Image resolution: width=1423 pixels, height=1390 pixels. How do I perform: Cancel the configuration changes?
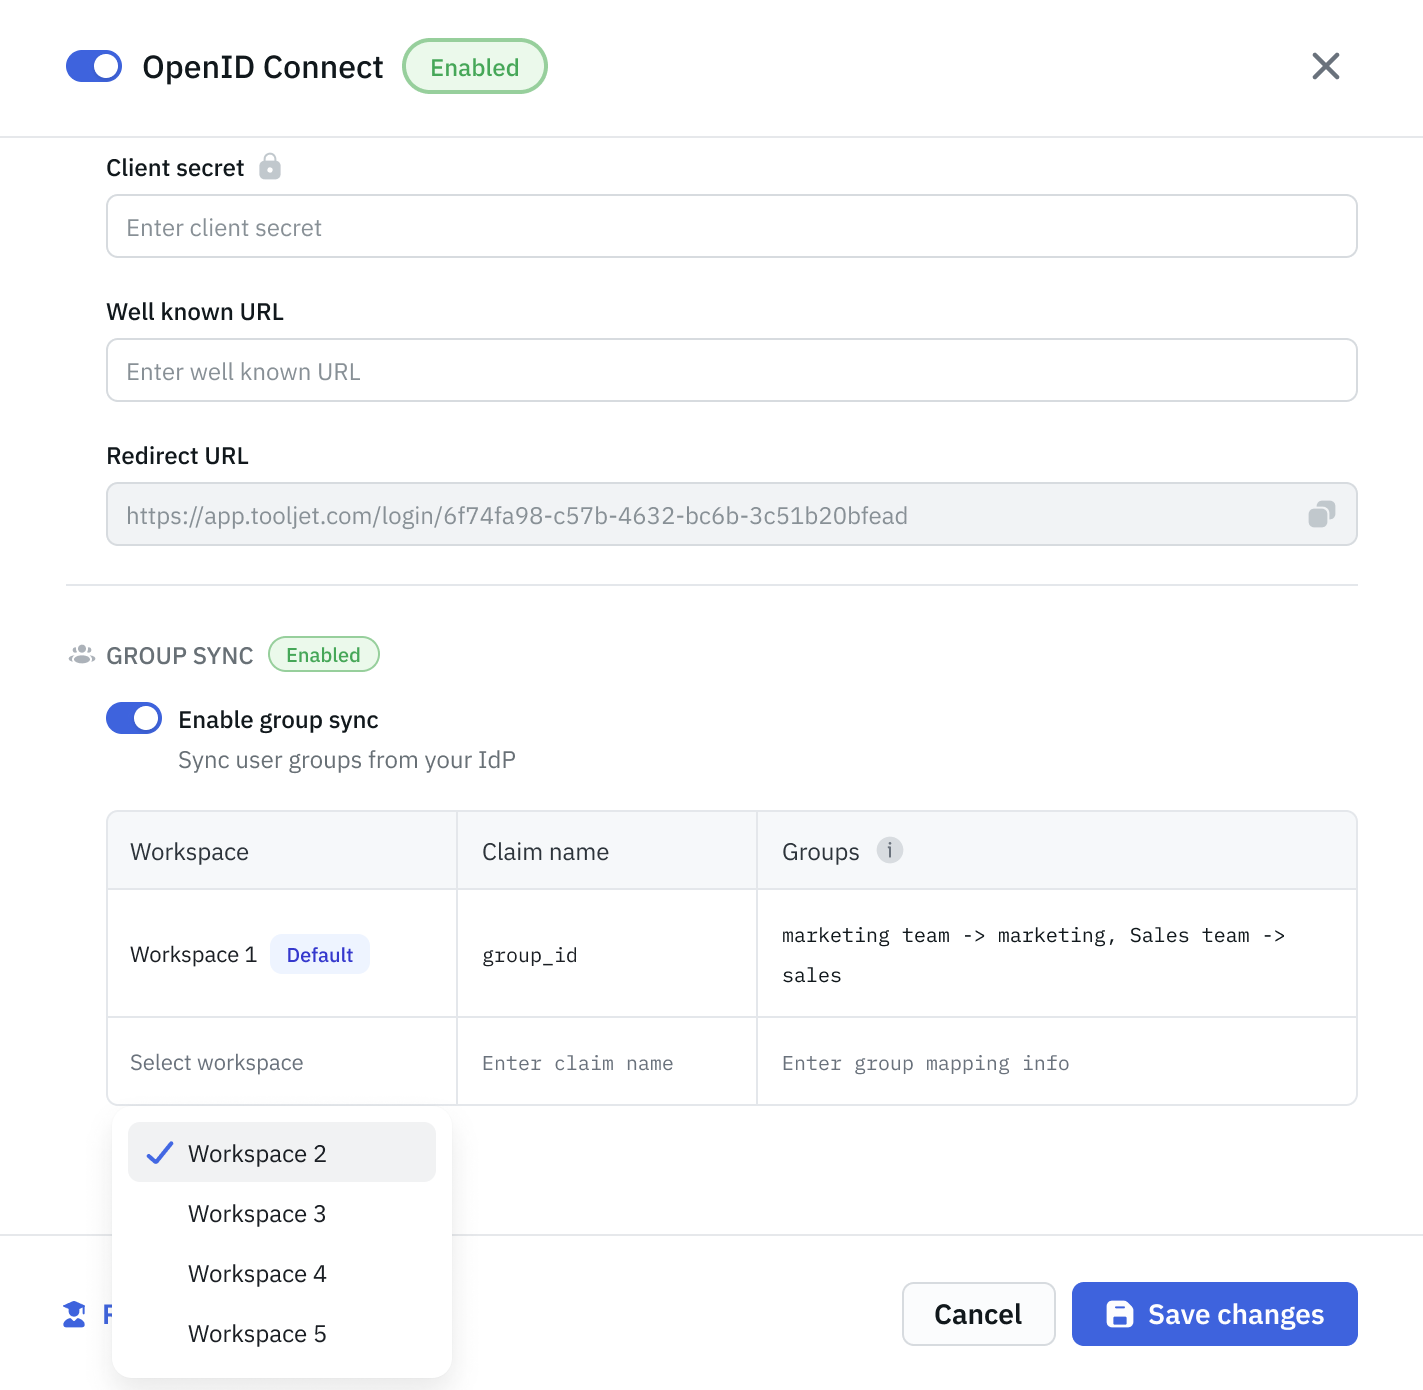coord(977,1314)
